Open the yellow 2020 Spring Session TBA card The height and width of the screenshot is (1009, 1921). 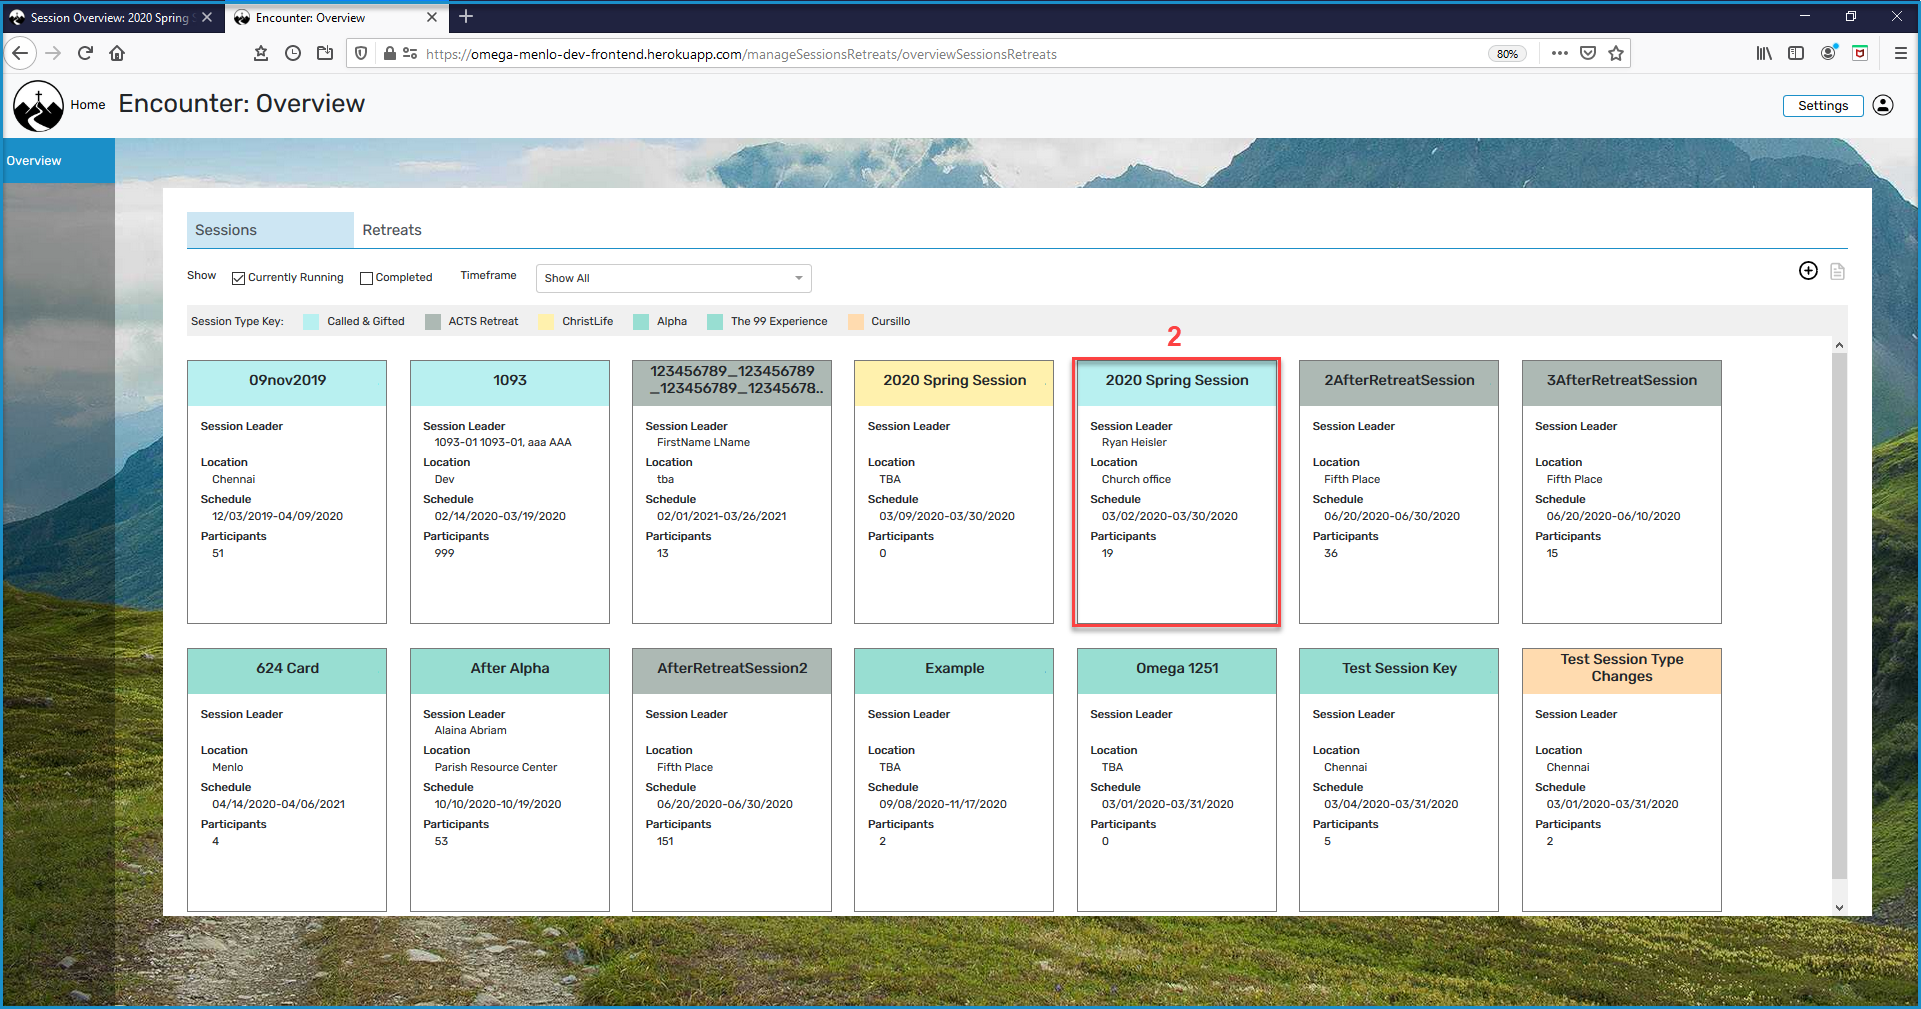click(954, 492)
